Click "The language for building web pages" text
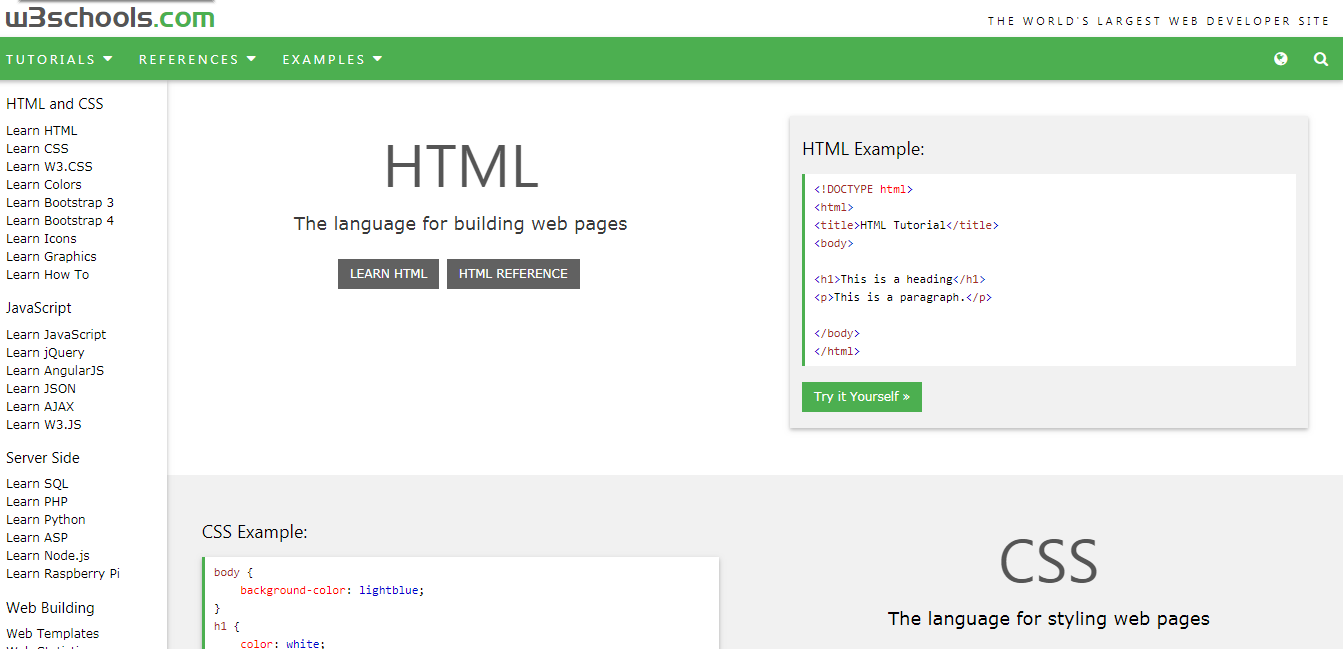Screen dimensions: 1343x649 461,224
